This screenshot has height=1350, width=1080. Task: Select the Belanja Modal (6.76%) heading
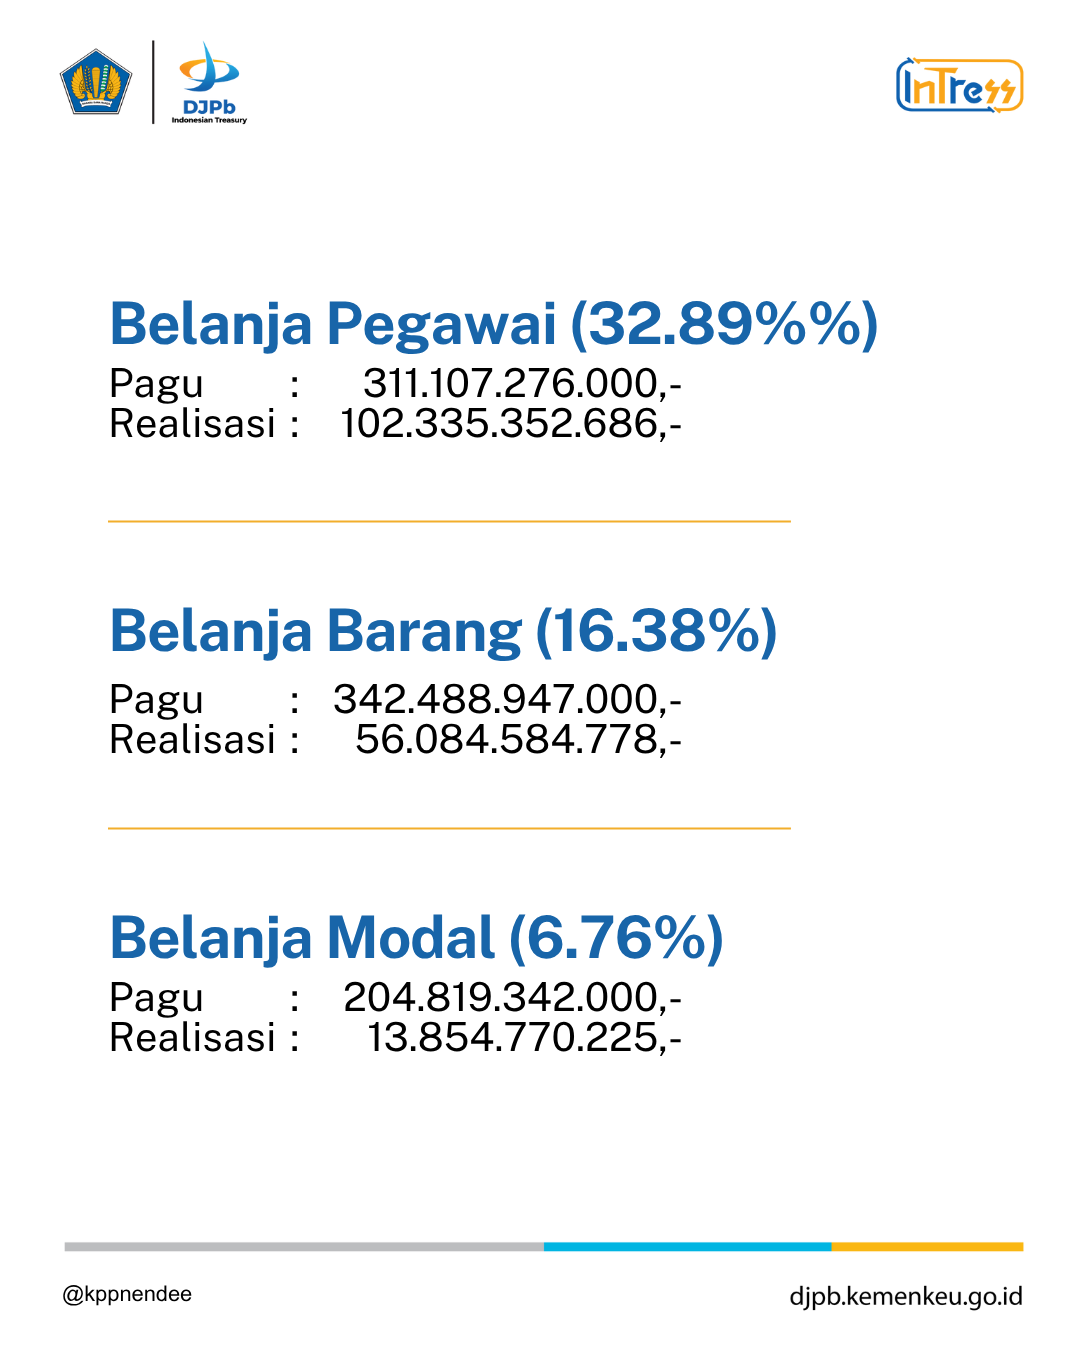coord(416,939)
